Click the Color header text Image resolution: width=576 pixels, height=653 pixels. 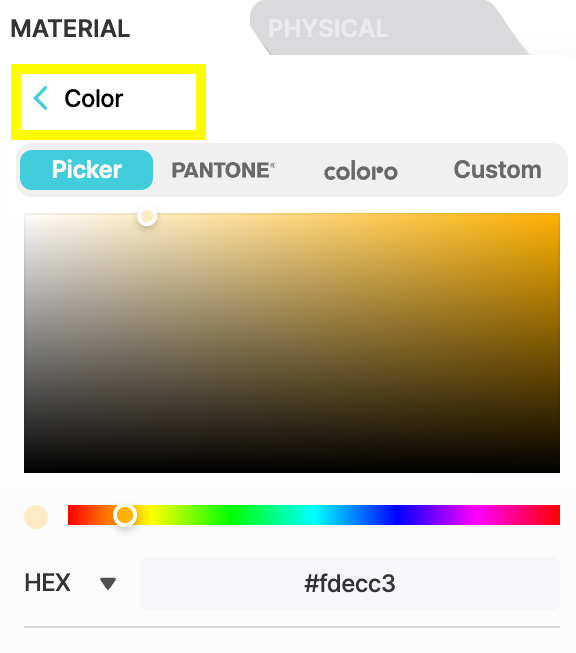(93, 99)
